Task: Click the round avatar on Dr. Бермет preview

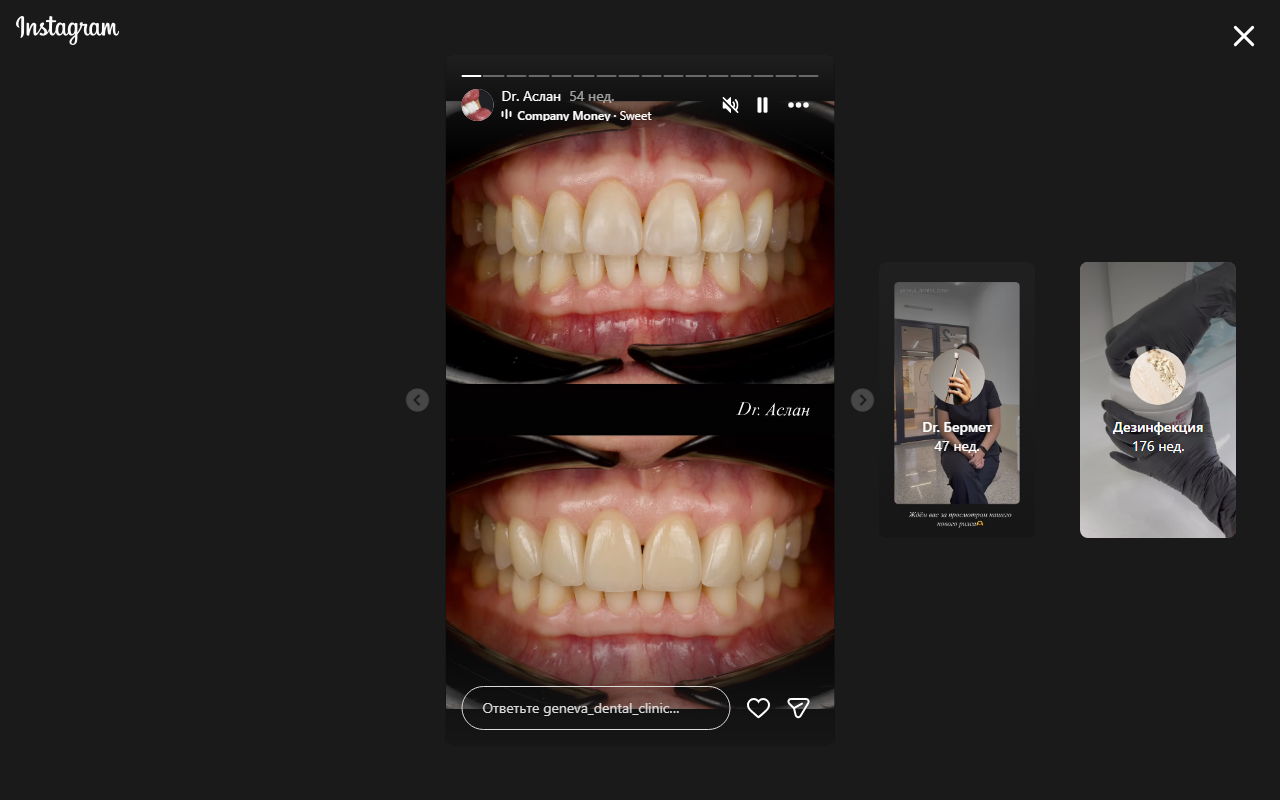Action: tap(957, 377)
